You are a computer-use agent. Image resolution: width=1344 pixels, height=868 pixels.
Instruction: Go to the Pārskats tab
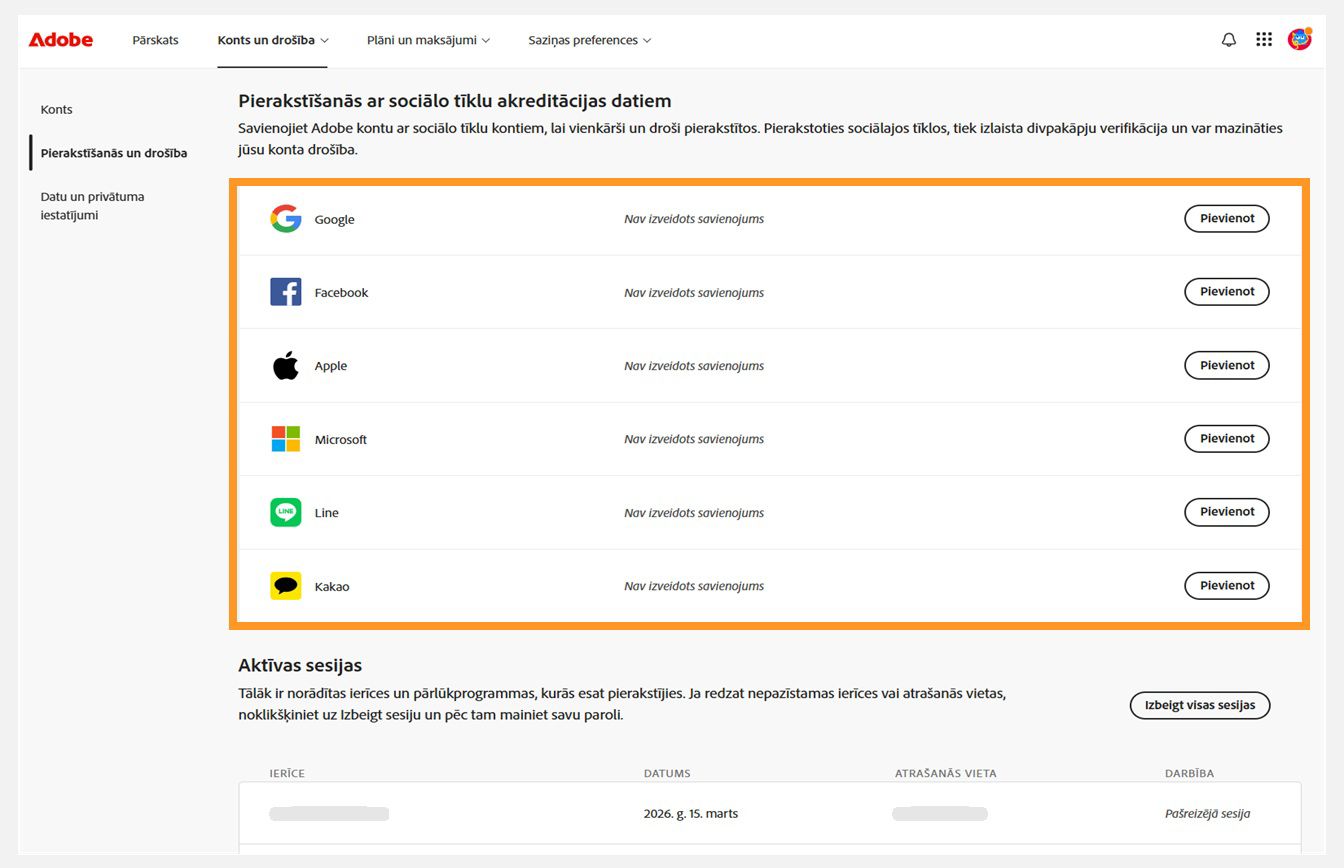(x=155, y=40)
